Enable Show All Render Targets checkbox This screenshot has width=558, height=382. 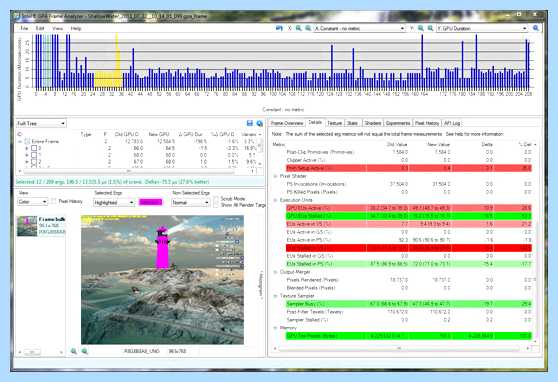pos(216,205)
